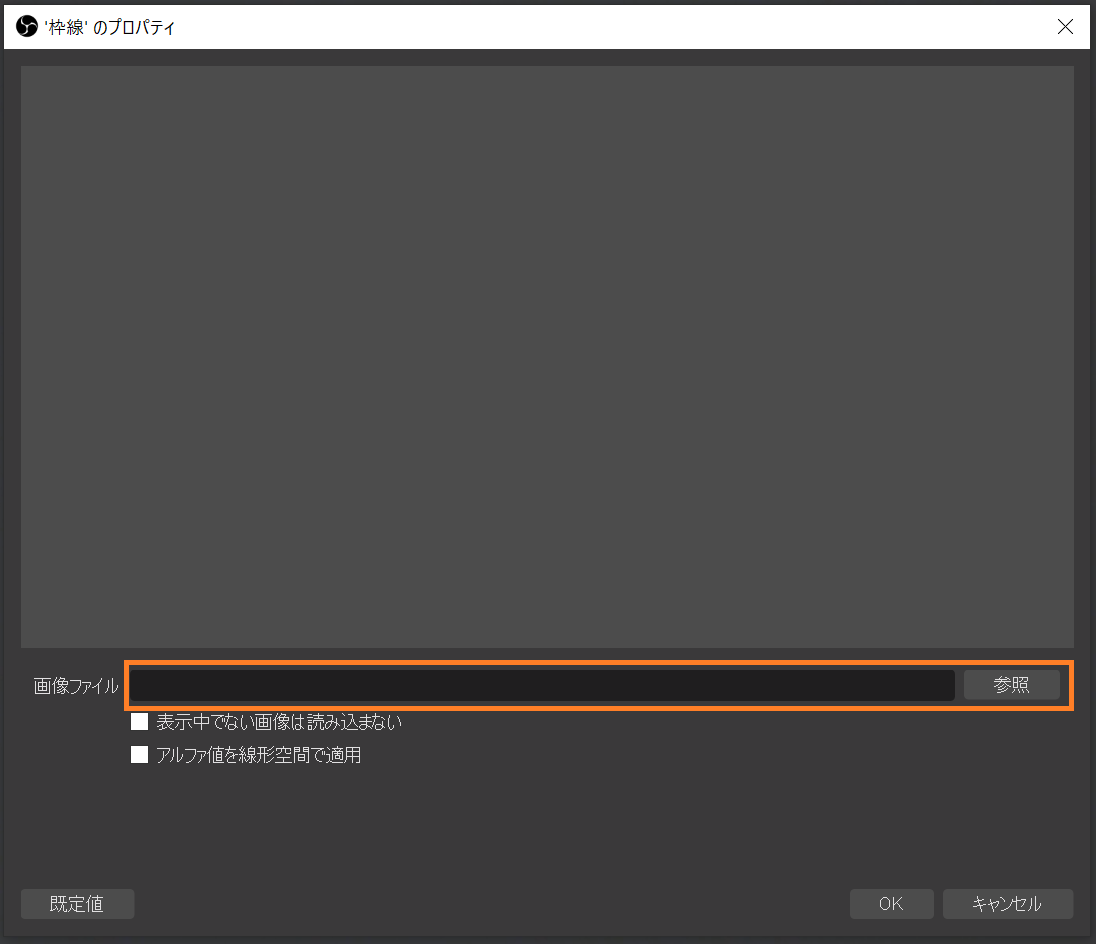Enable '表示中でない画像は読み込まない' checkbox

click(x=139, y=721)
